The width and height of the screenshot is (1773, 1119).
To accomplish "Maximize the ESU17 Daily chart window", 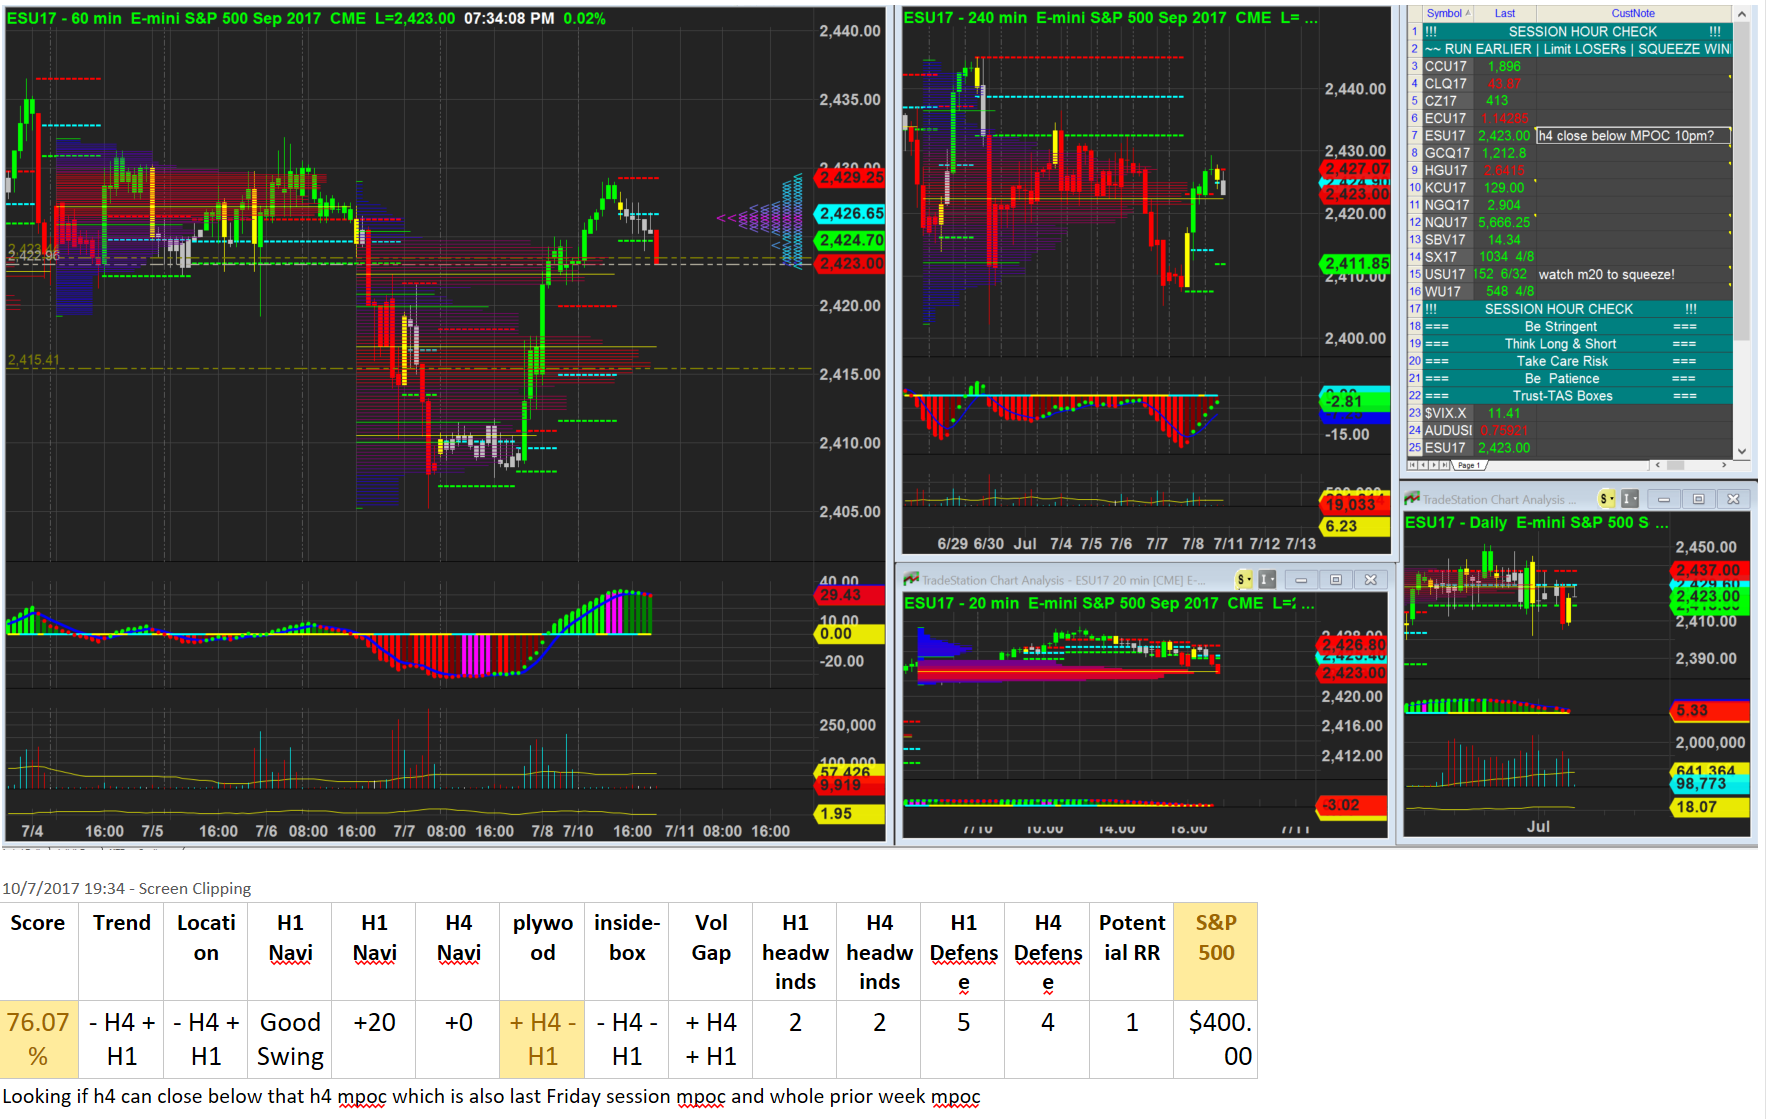I will 1698,499.
